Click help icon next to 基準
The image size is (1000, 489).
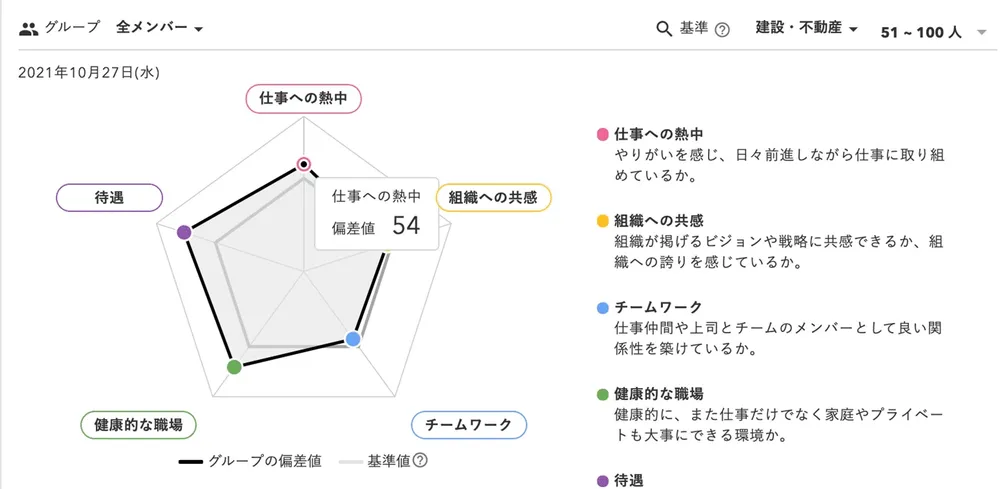coord(722,30)
